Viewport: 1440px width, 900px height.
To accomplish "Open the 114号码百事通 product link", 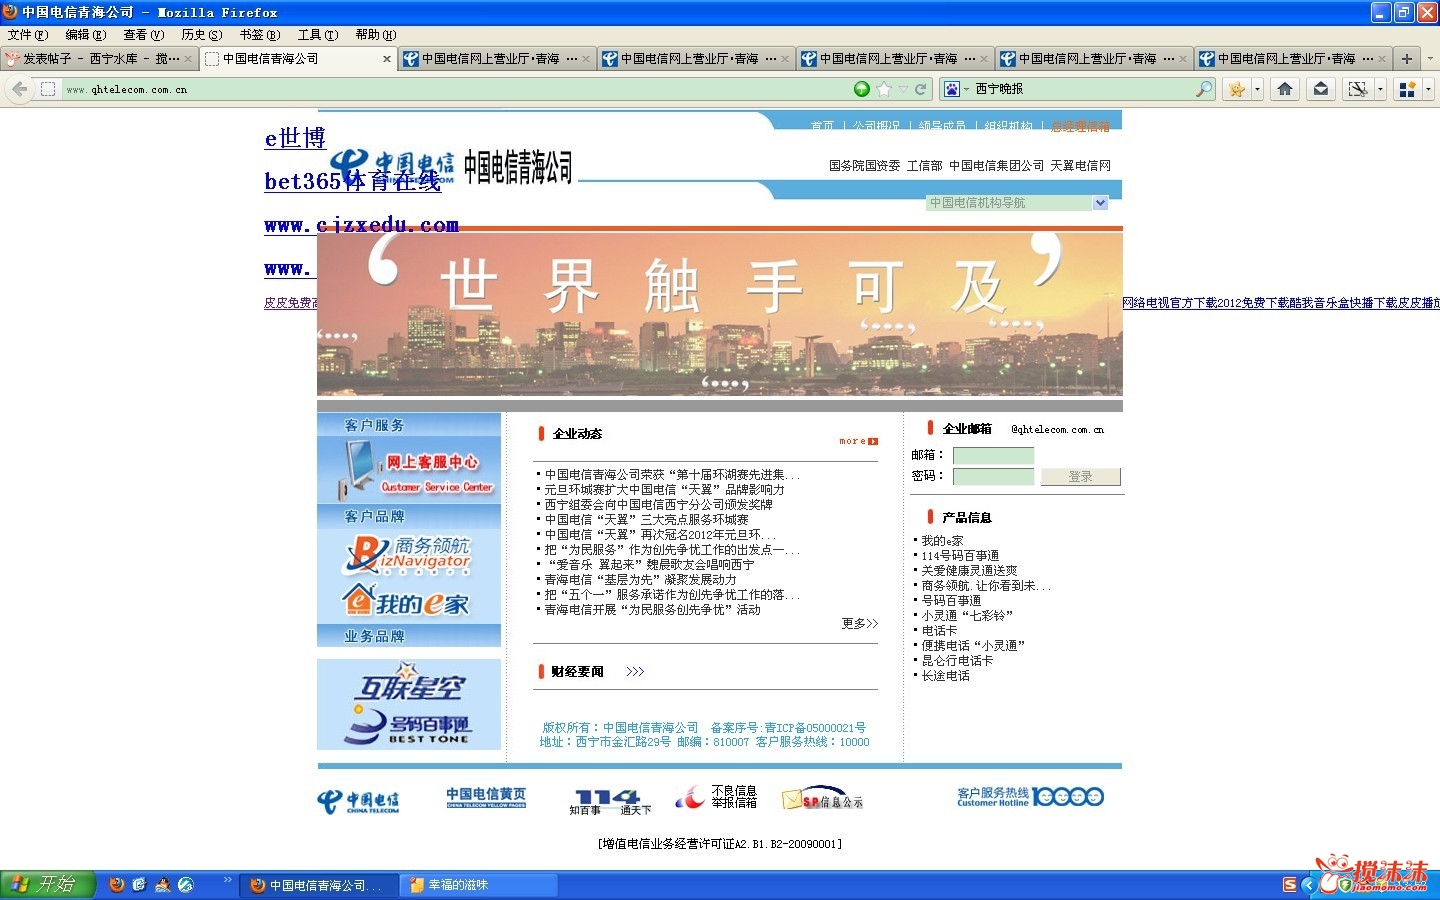I will (960, 556).
